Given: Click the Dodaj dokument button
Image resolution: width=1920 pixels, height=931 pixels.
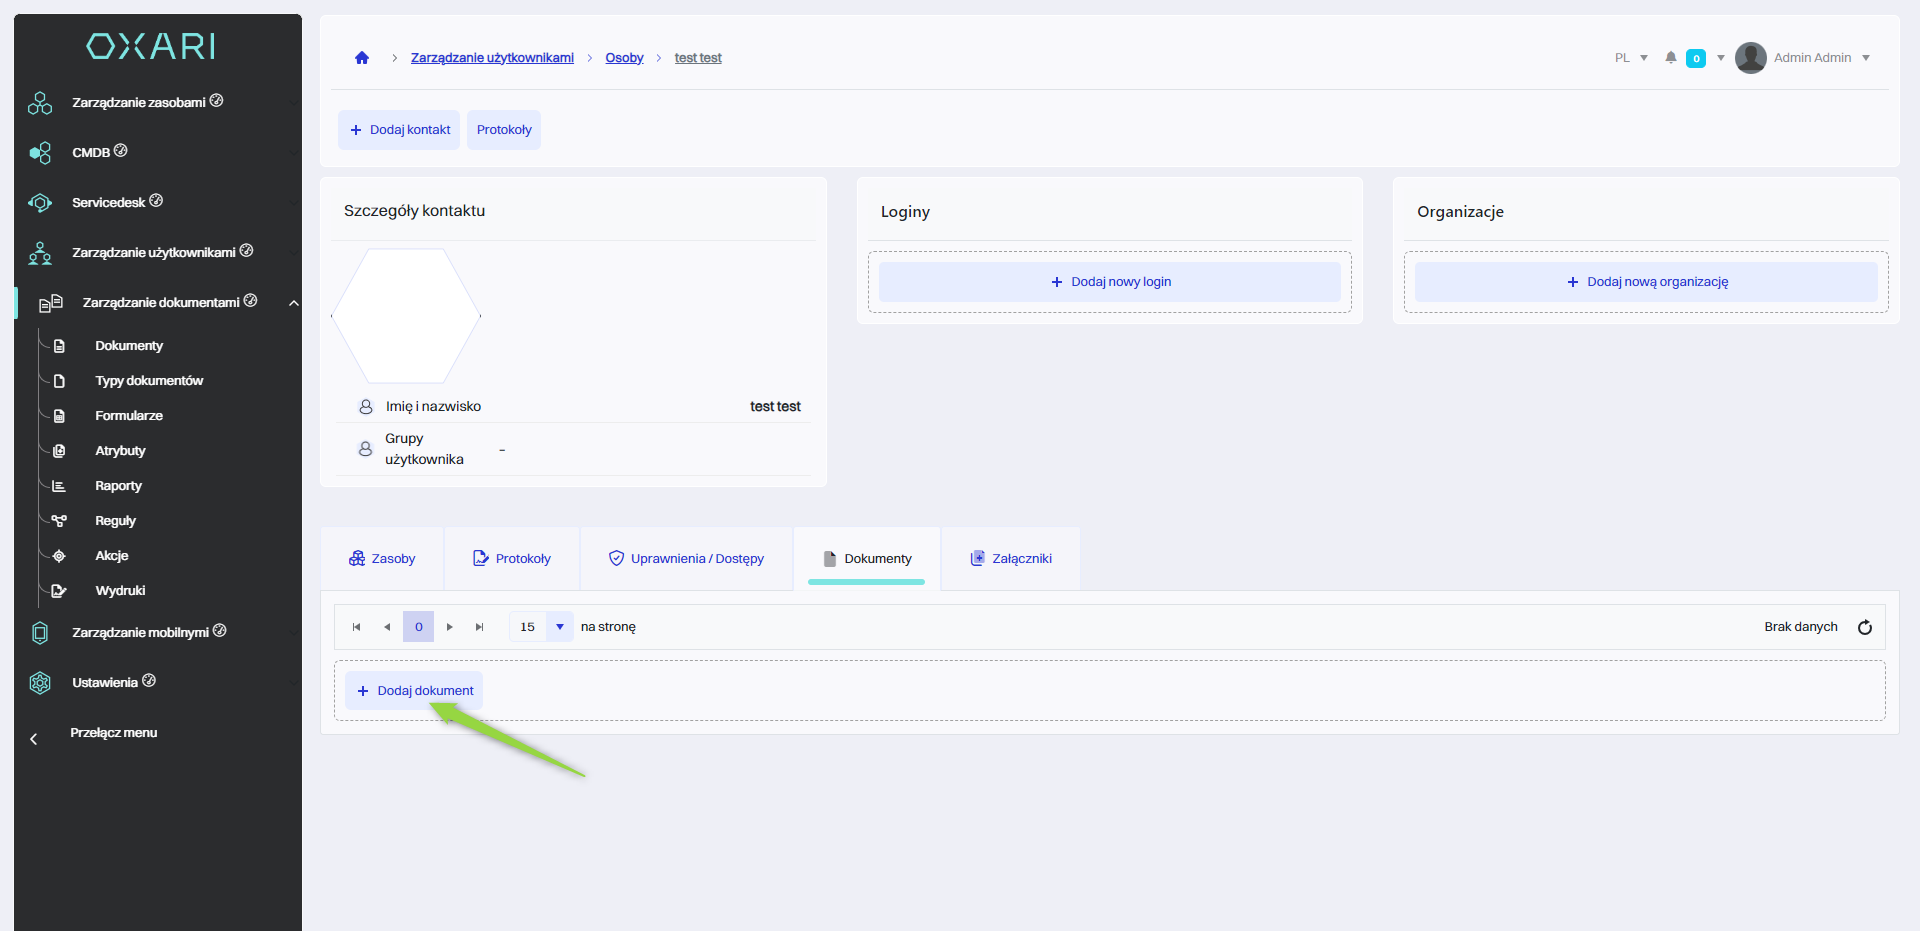Looking at the screenshot, I should click(x=415, y=691).
